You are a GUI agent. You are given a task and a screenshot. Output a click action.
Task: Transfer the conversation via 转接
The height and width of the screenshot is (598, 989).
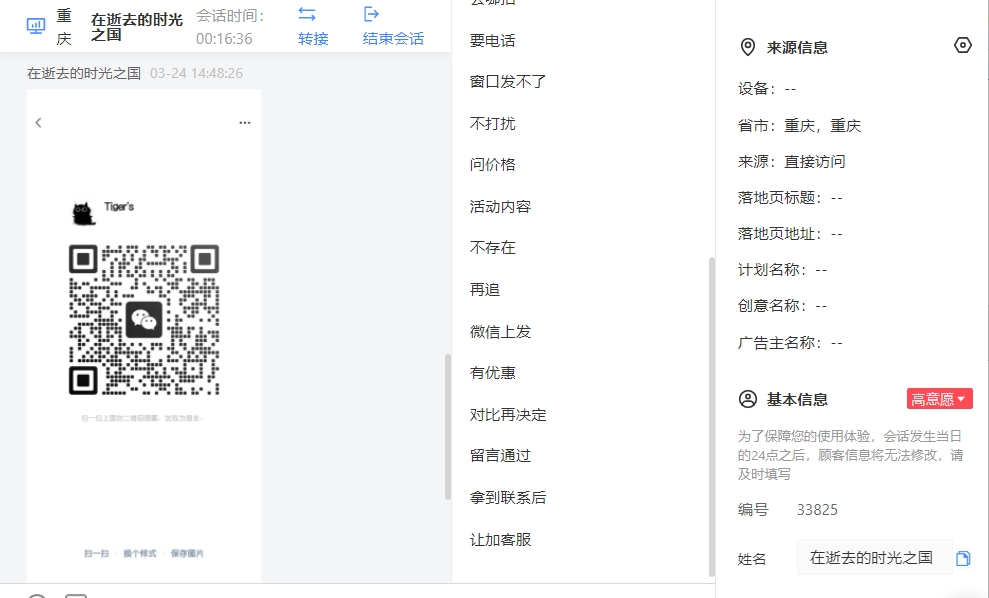pos(313,38)
